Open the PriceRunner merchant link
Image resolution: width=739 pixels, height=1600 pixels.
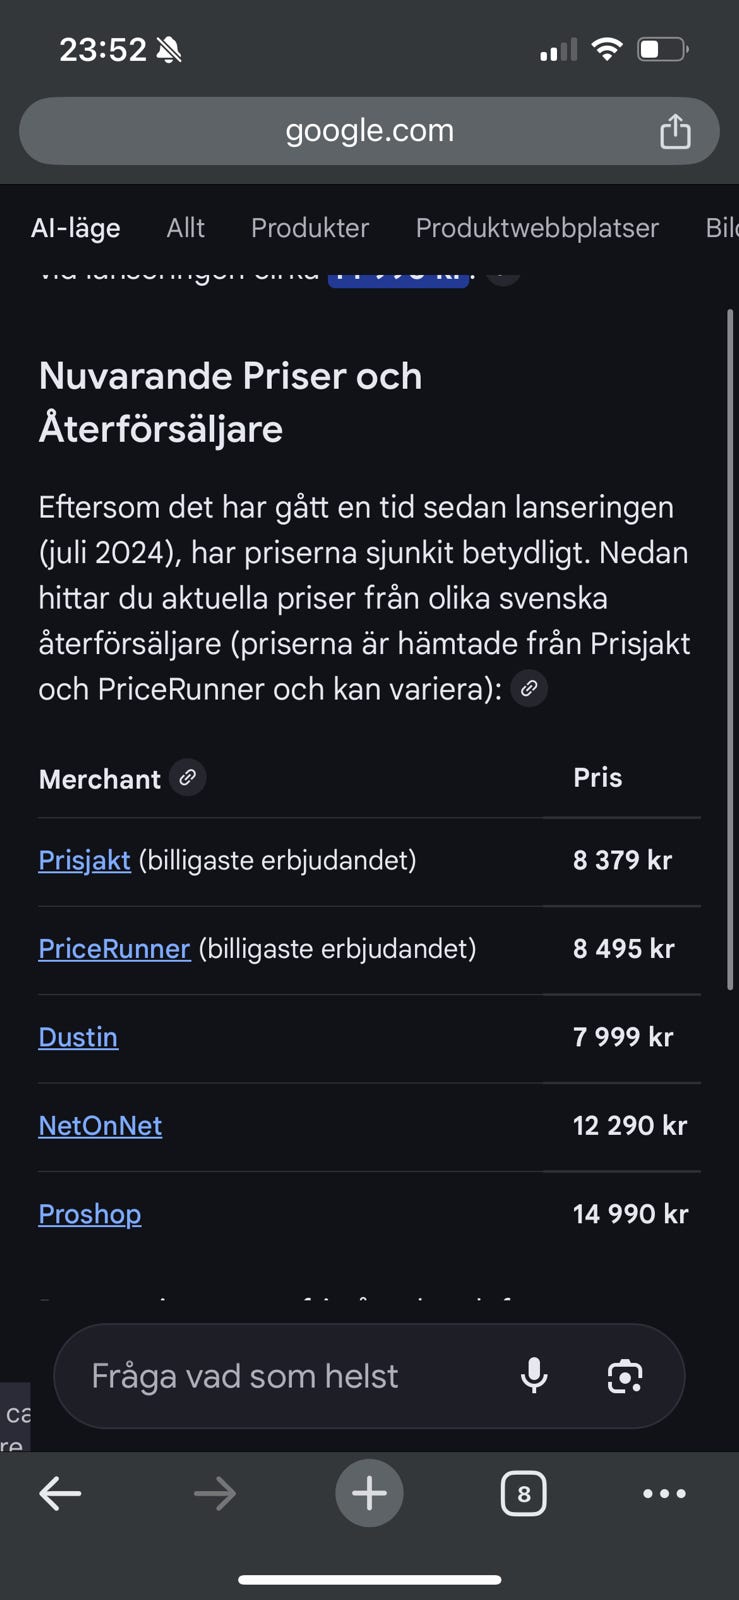114,948
